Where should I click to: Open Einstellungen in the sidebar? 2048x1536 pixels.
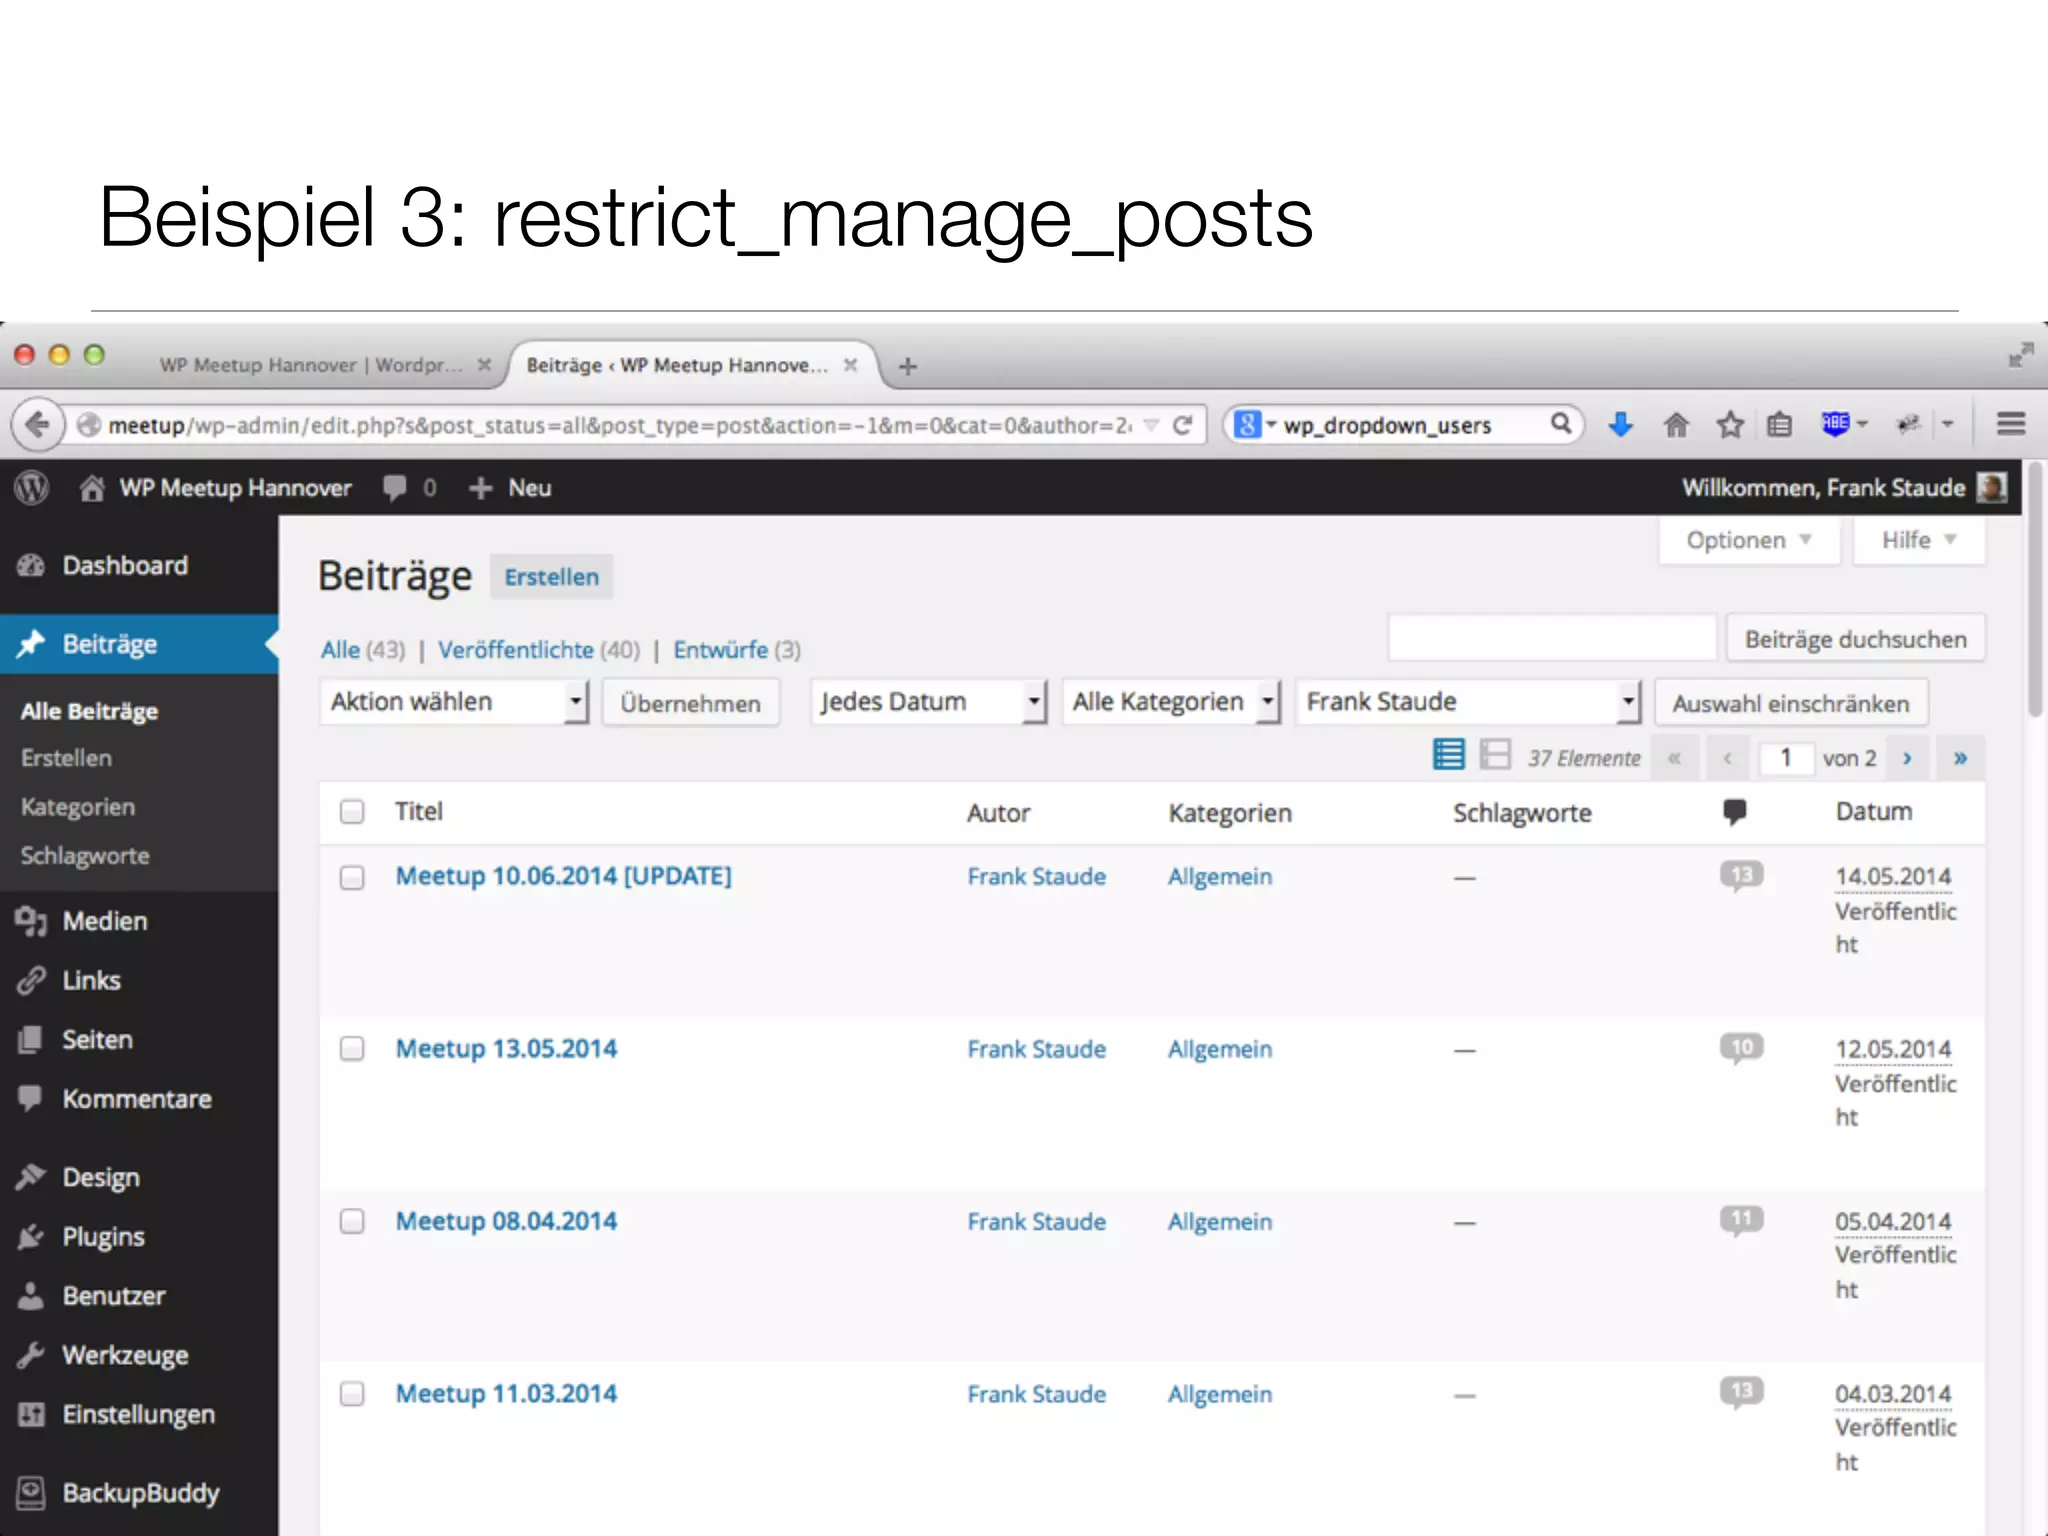(139, 1415)
